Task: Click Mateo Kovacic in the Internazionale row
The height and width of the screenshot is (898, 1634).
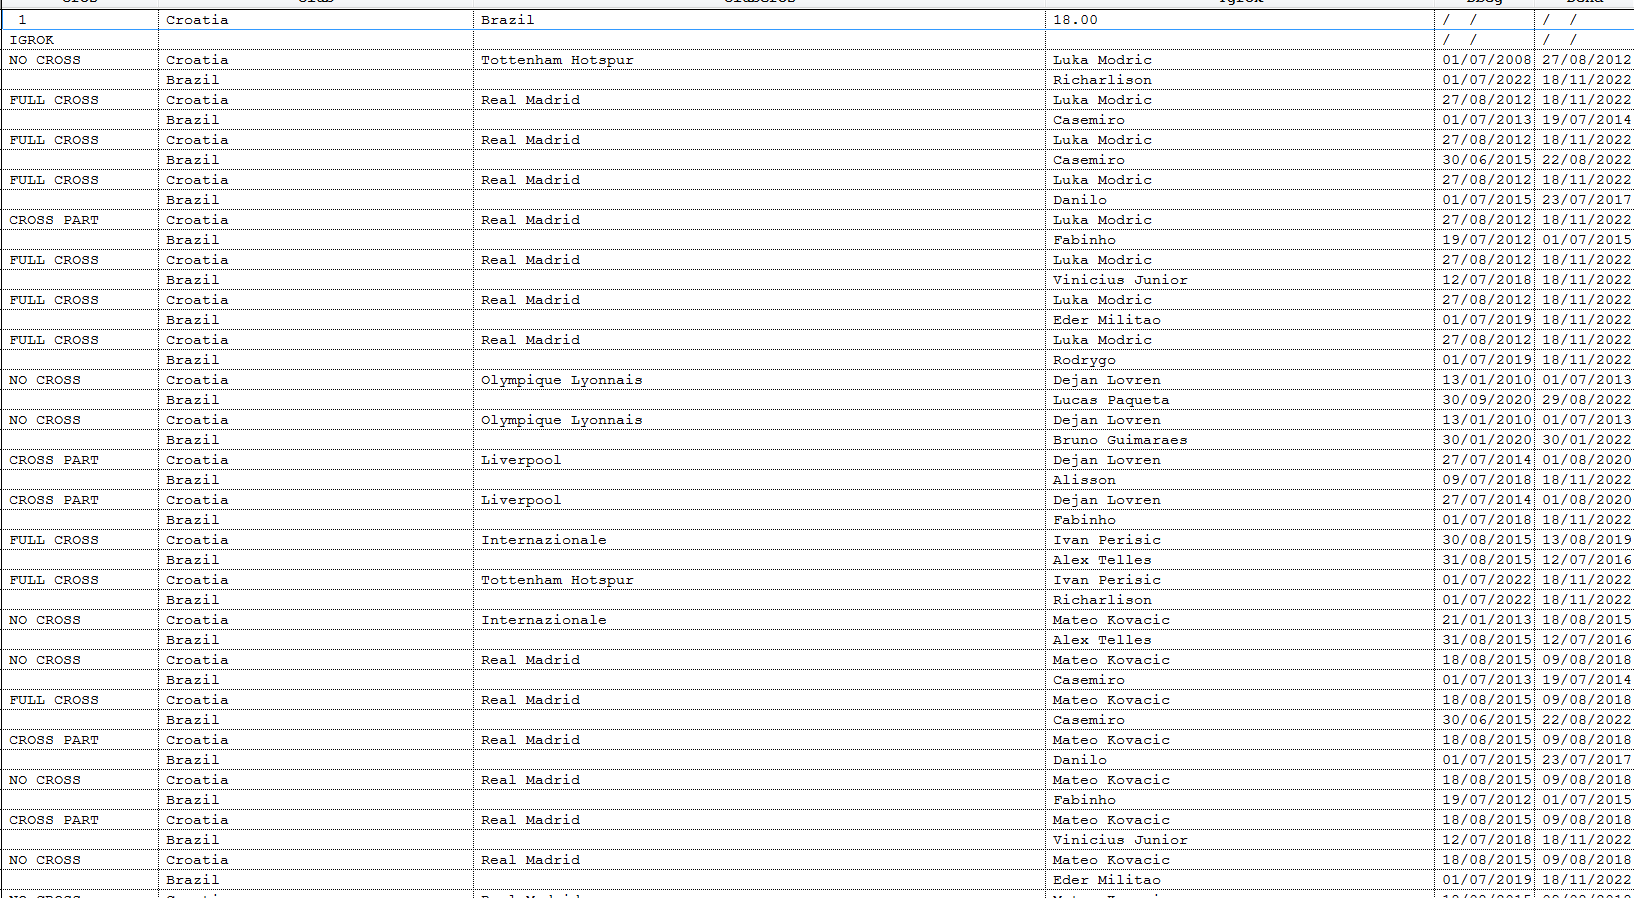Action: tap(1111, 620)
